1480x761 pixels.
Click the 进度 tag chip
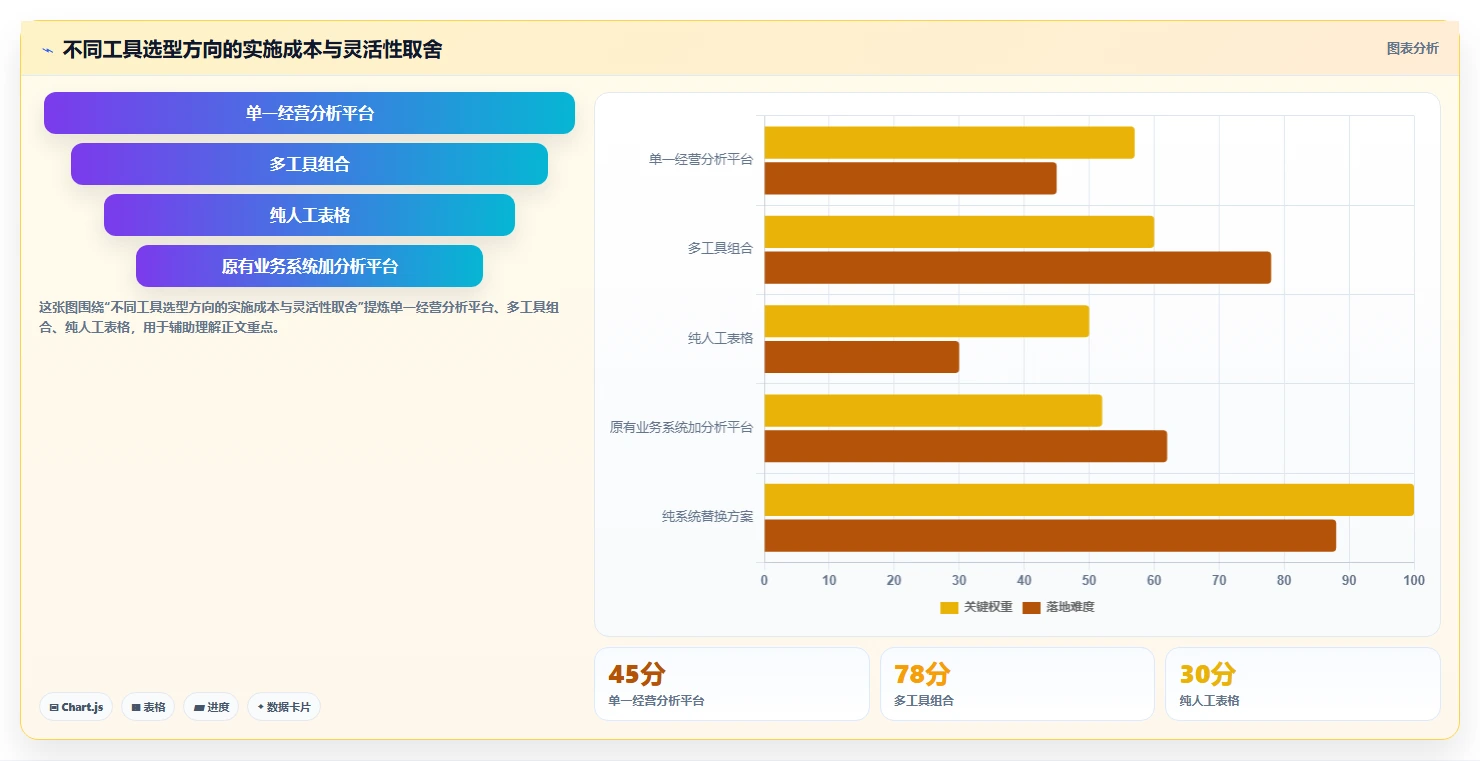coord(211,707)
